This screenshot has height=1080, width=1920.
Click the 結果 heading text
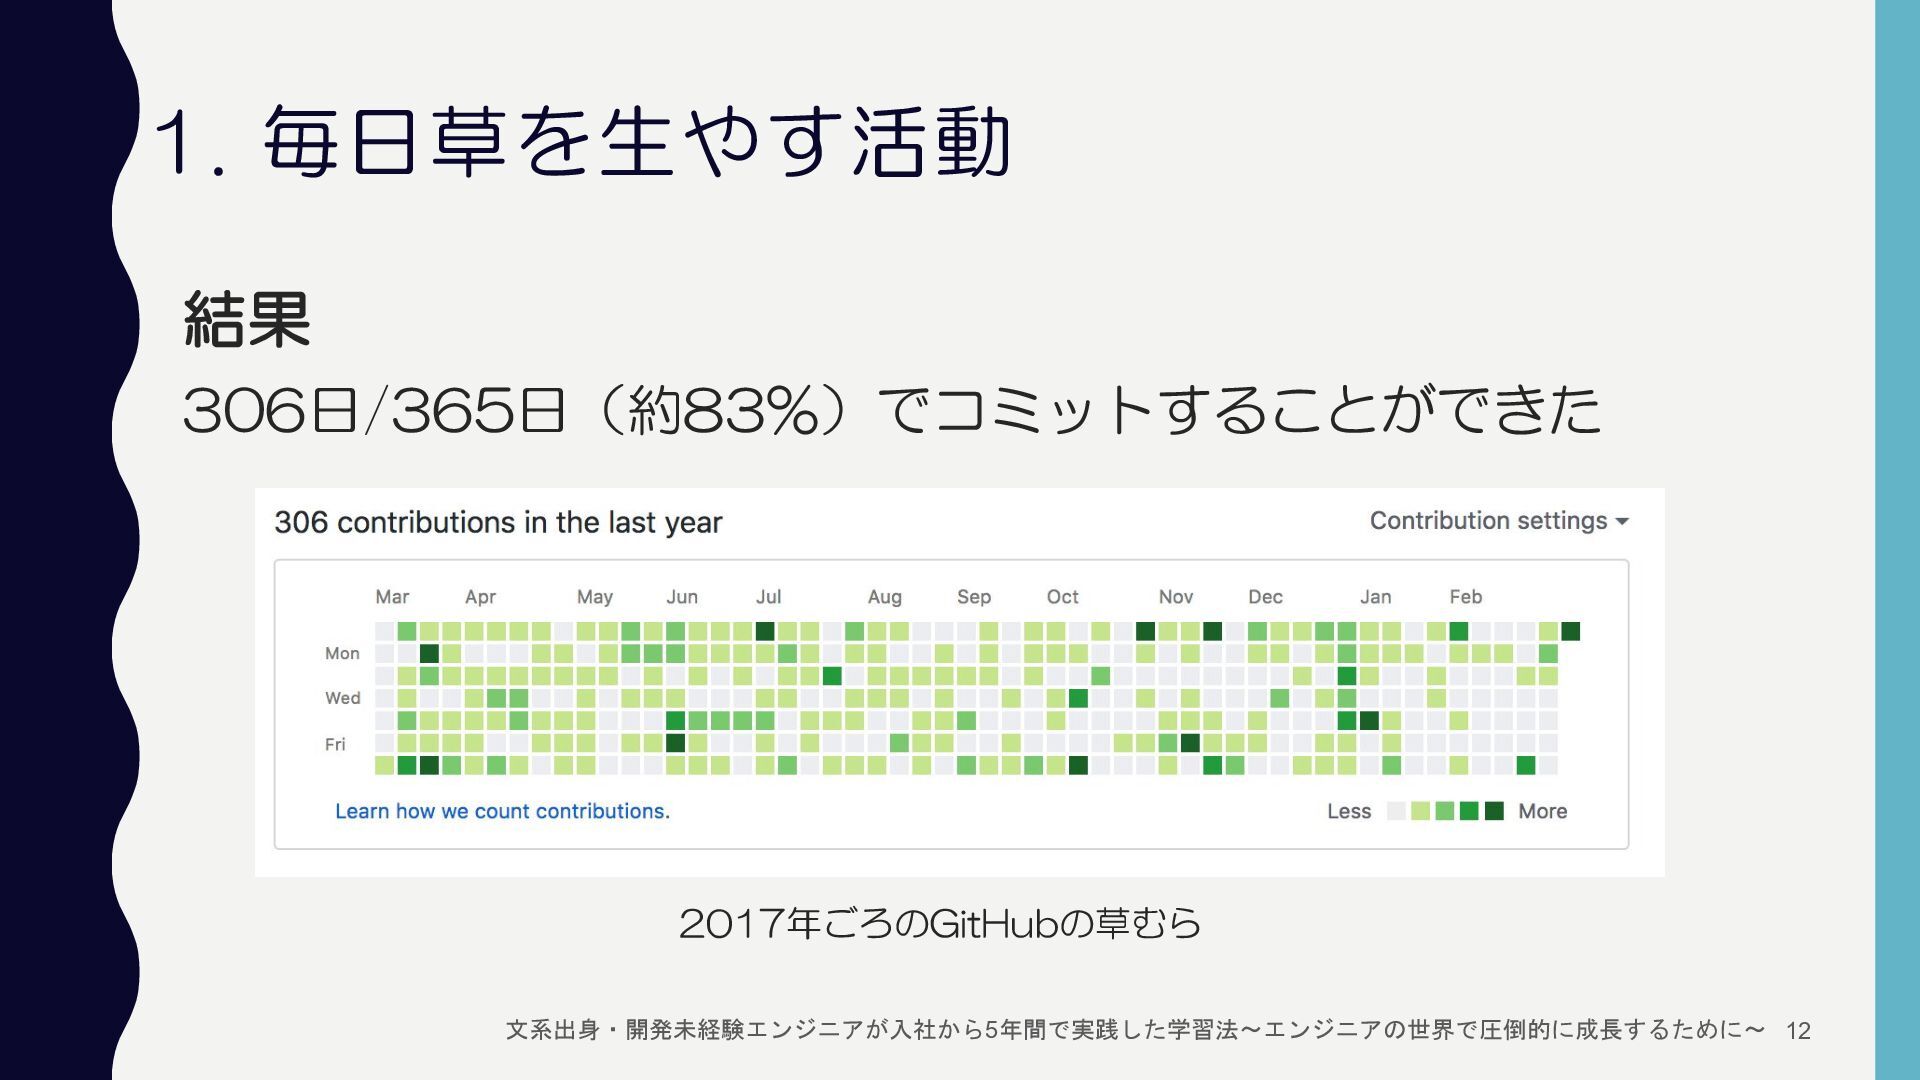point(247,320)
